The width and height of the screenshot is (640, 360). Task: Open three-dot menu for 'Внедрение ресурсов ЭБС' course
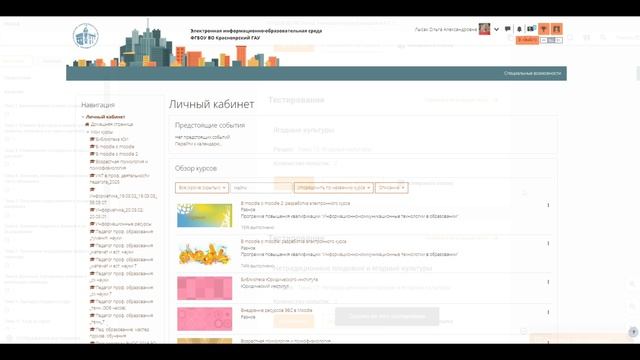point(548,313)
